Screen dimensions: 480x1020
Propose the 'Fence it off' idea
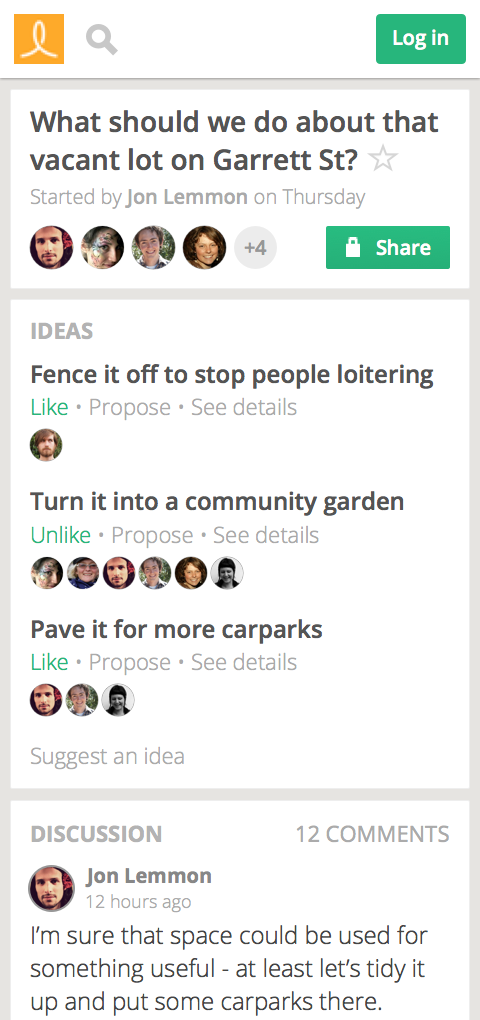(x=129, y=407)
